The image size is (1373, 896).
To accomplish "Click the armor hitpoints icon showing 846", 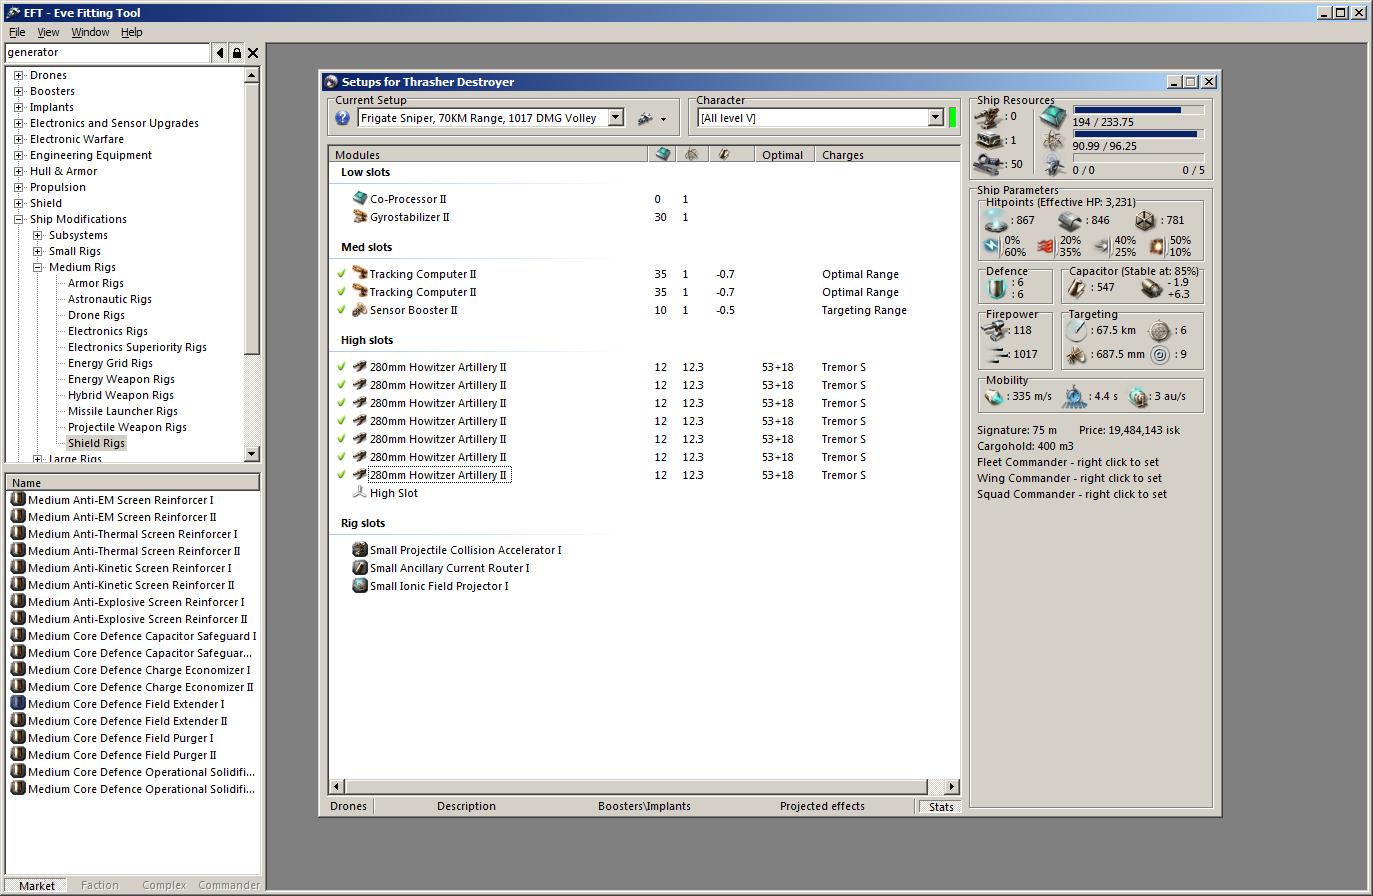I will click(x=1070, y=220).
